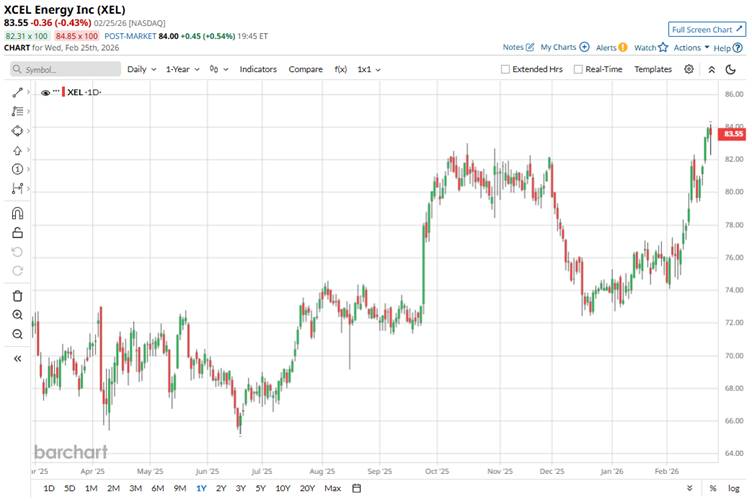Enable the Extended Hrs checkbox

505,70
